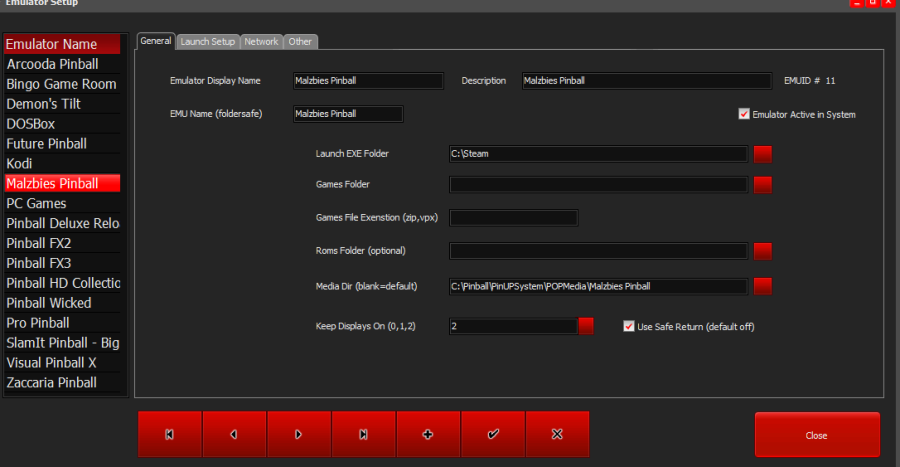The height and width of the screenshot is (467, 900).
Task: Go to first emulator record
Action: (169, 434)
